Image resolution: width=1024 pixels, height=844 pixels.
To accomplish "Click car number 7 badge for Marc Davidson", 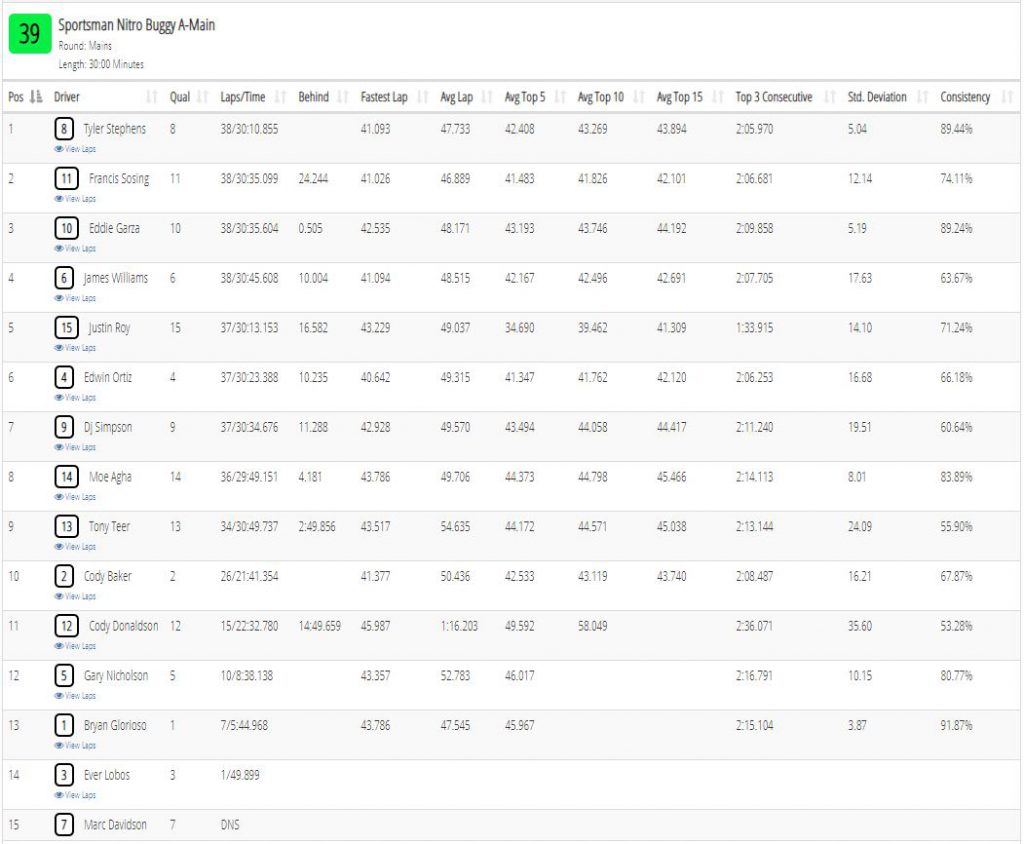I will click(64, 824).
